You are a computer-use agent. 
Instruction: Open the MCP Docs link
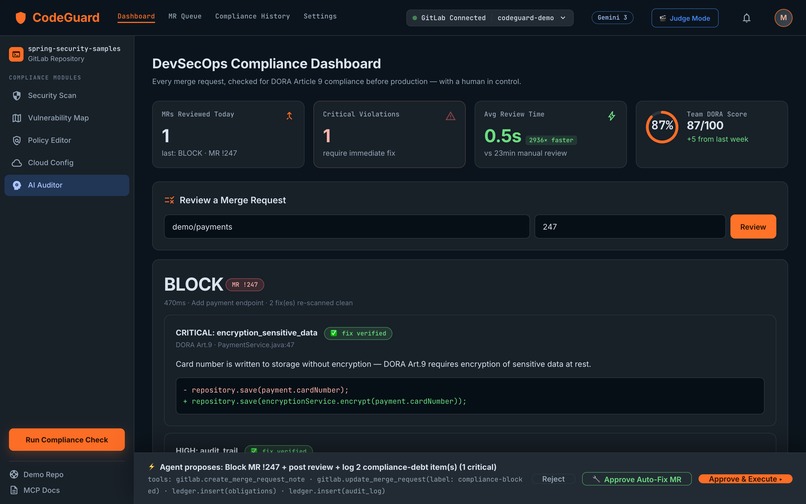pyautogui.click(x=34, y=490)
